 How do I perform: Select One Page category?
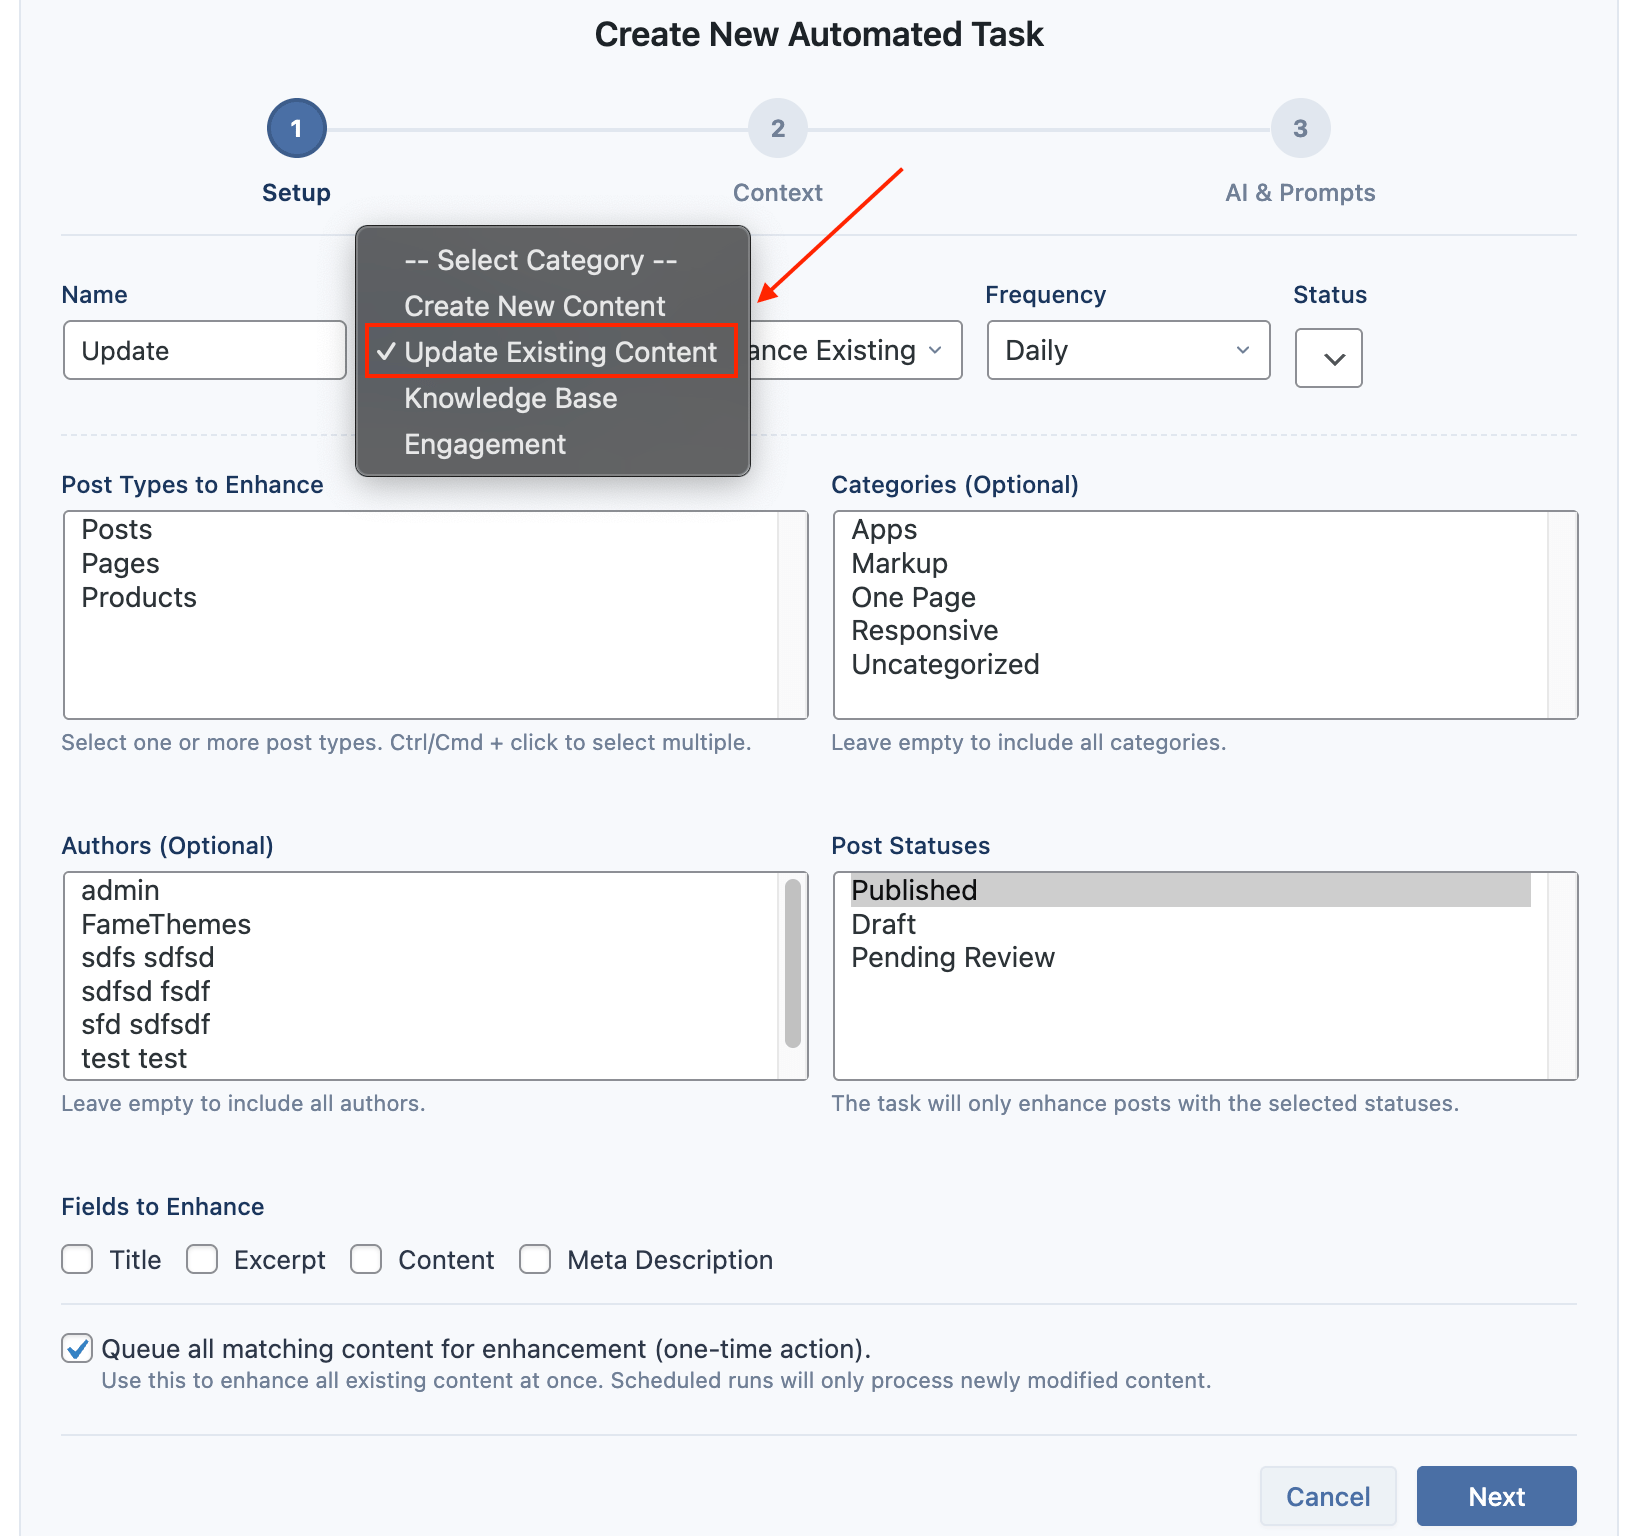[x=1191, y=597]
